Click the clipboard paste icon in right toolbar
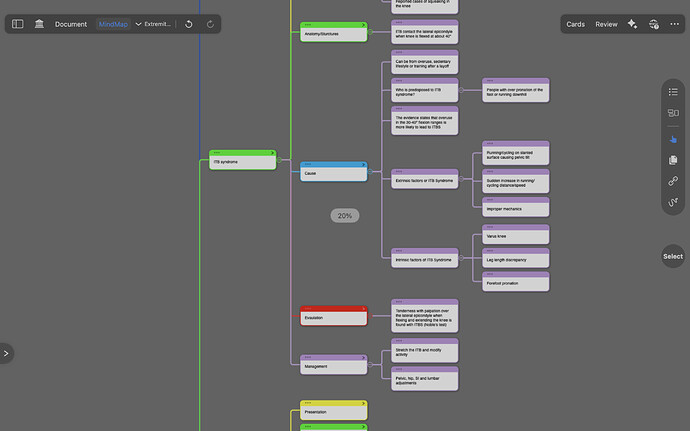690x431 pixels. click(673, 160)
